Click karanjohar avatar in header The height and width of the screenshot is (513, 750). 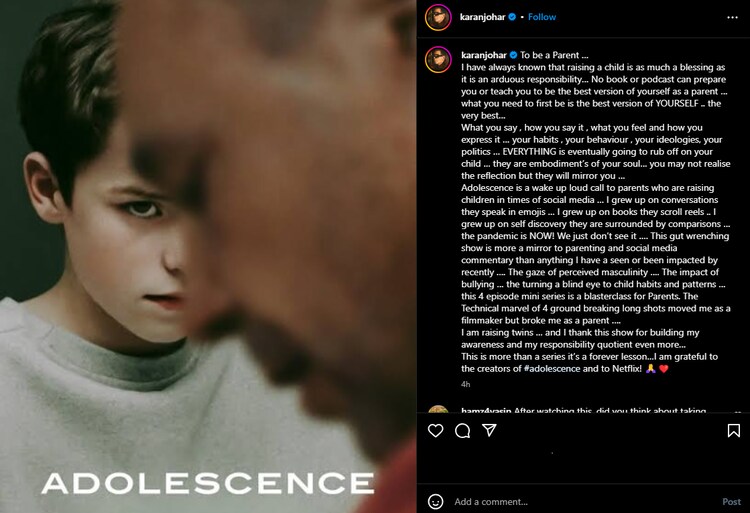(x=438, y=17)
